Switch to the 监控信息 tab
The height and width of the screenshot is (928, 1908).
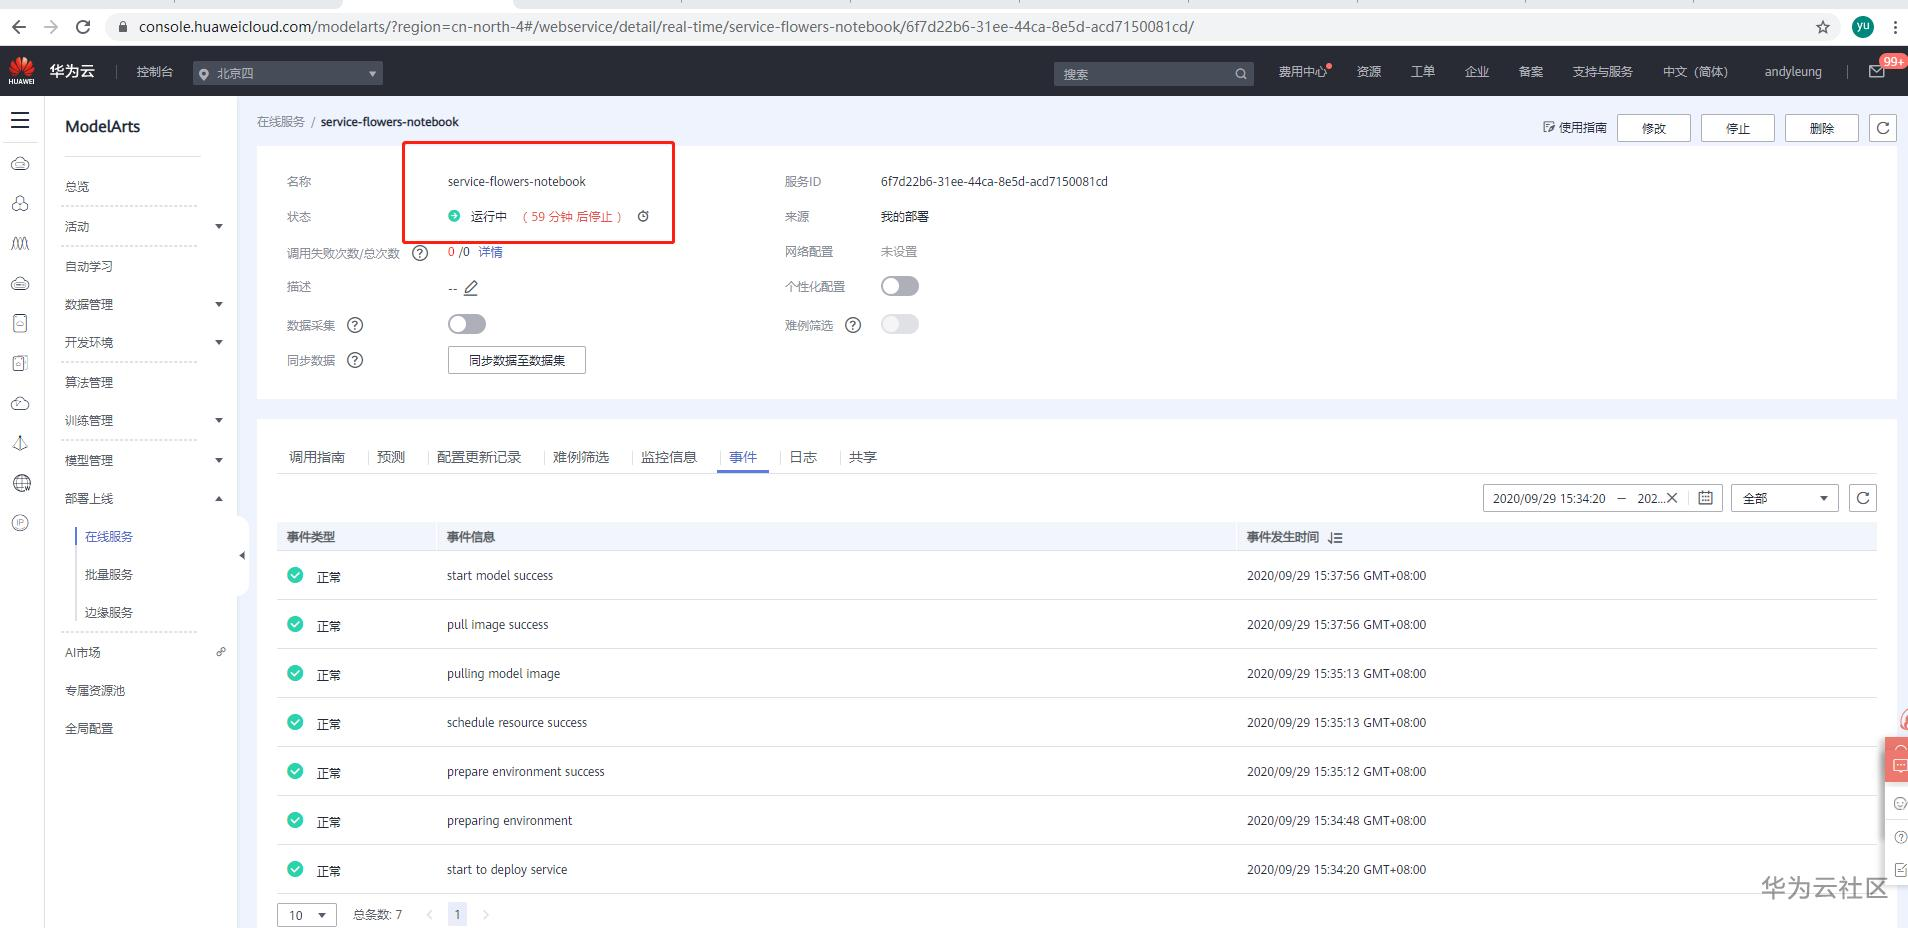coord(669,457)
